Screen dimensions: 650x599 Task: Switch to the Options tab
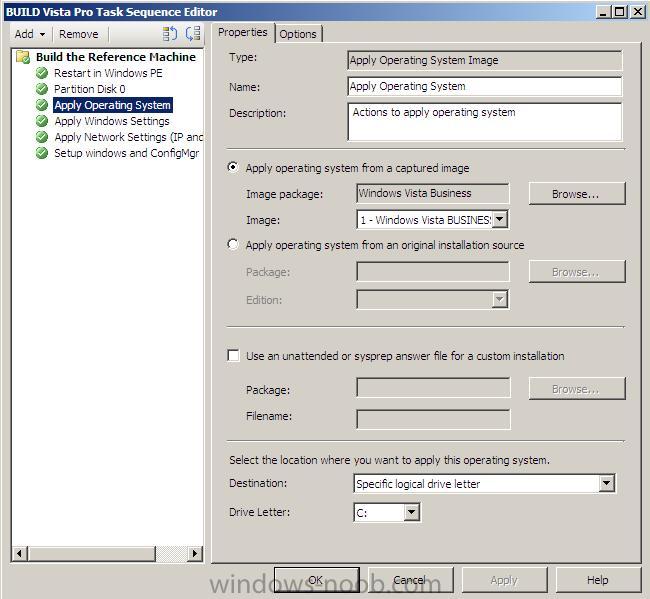298,34
